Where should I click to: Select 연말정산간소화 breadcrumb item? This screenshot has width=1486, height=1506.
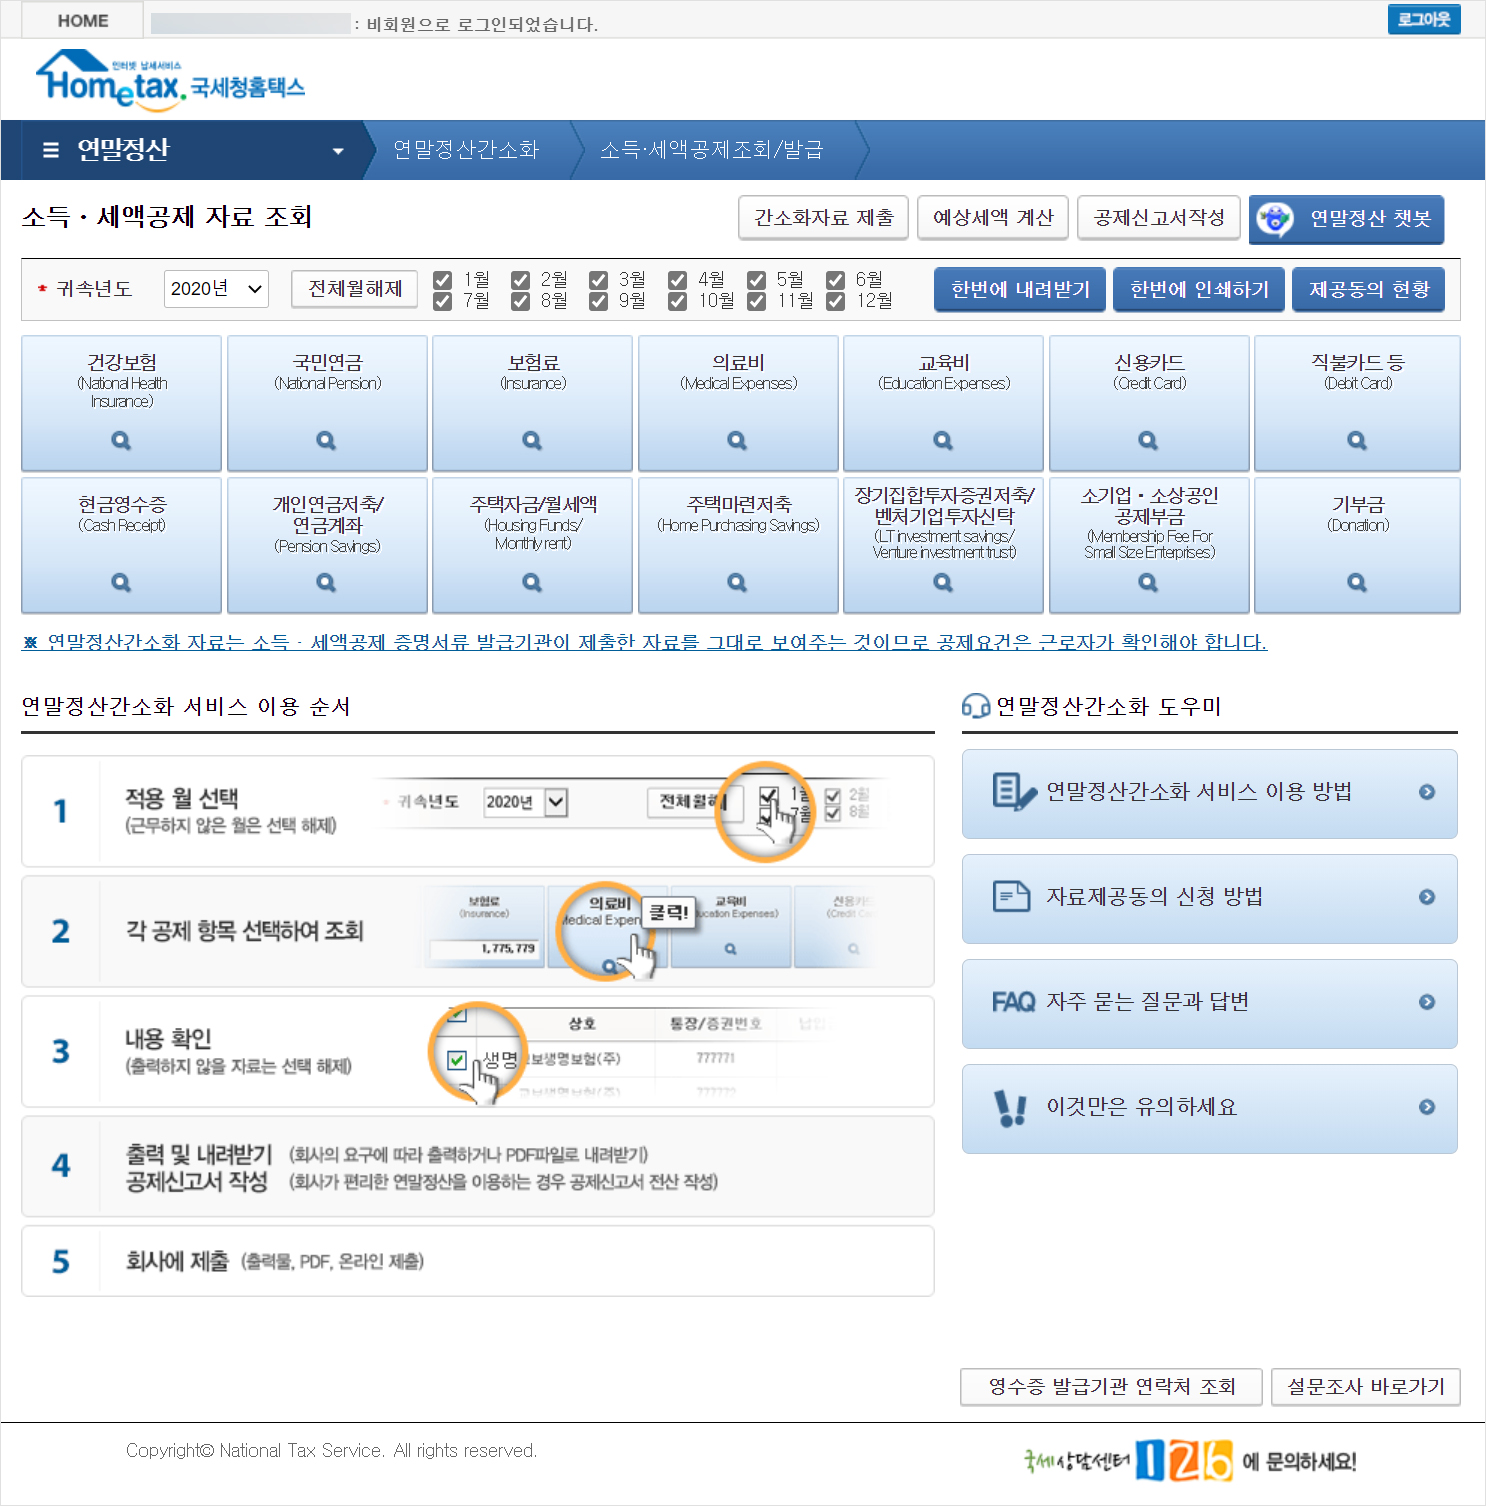tap(466, 150)
